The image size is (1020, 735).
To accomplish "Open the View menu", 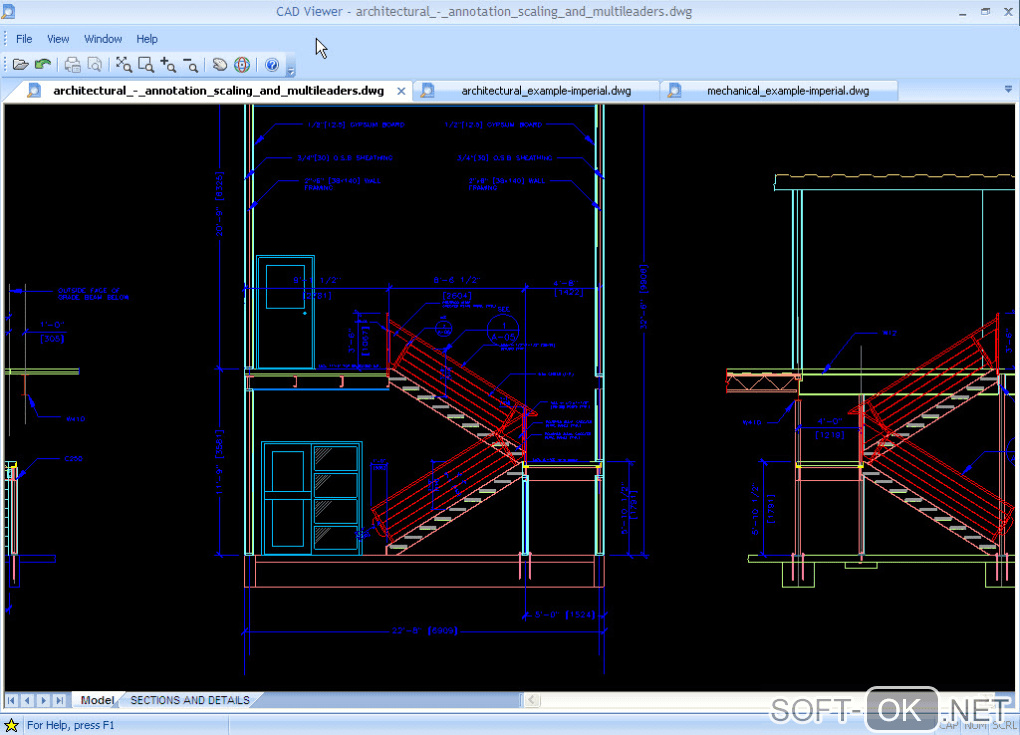I will [x=58, y=39].
